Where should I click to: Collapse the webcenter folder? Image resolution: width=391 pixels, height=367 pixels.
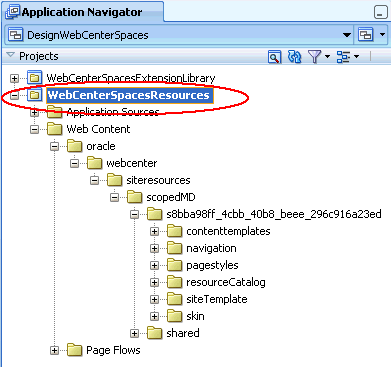tap(74, 164)
